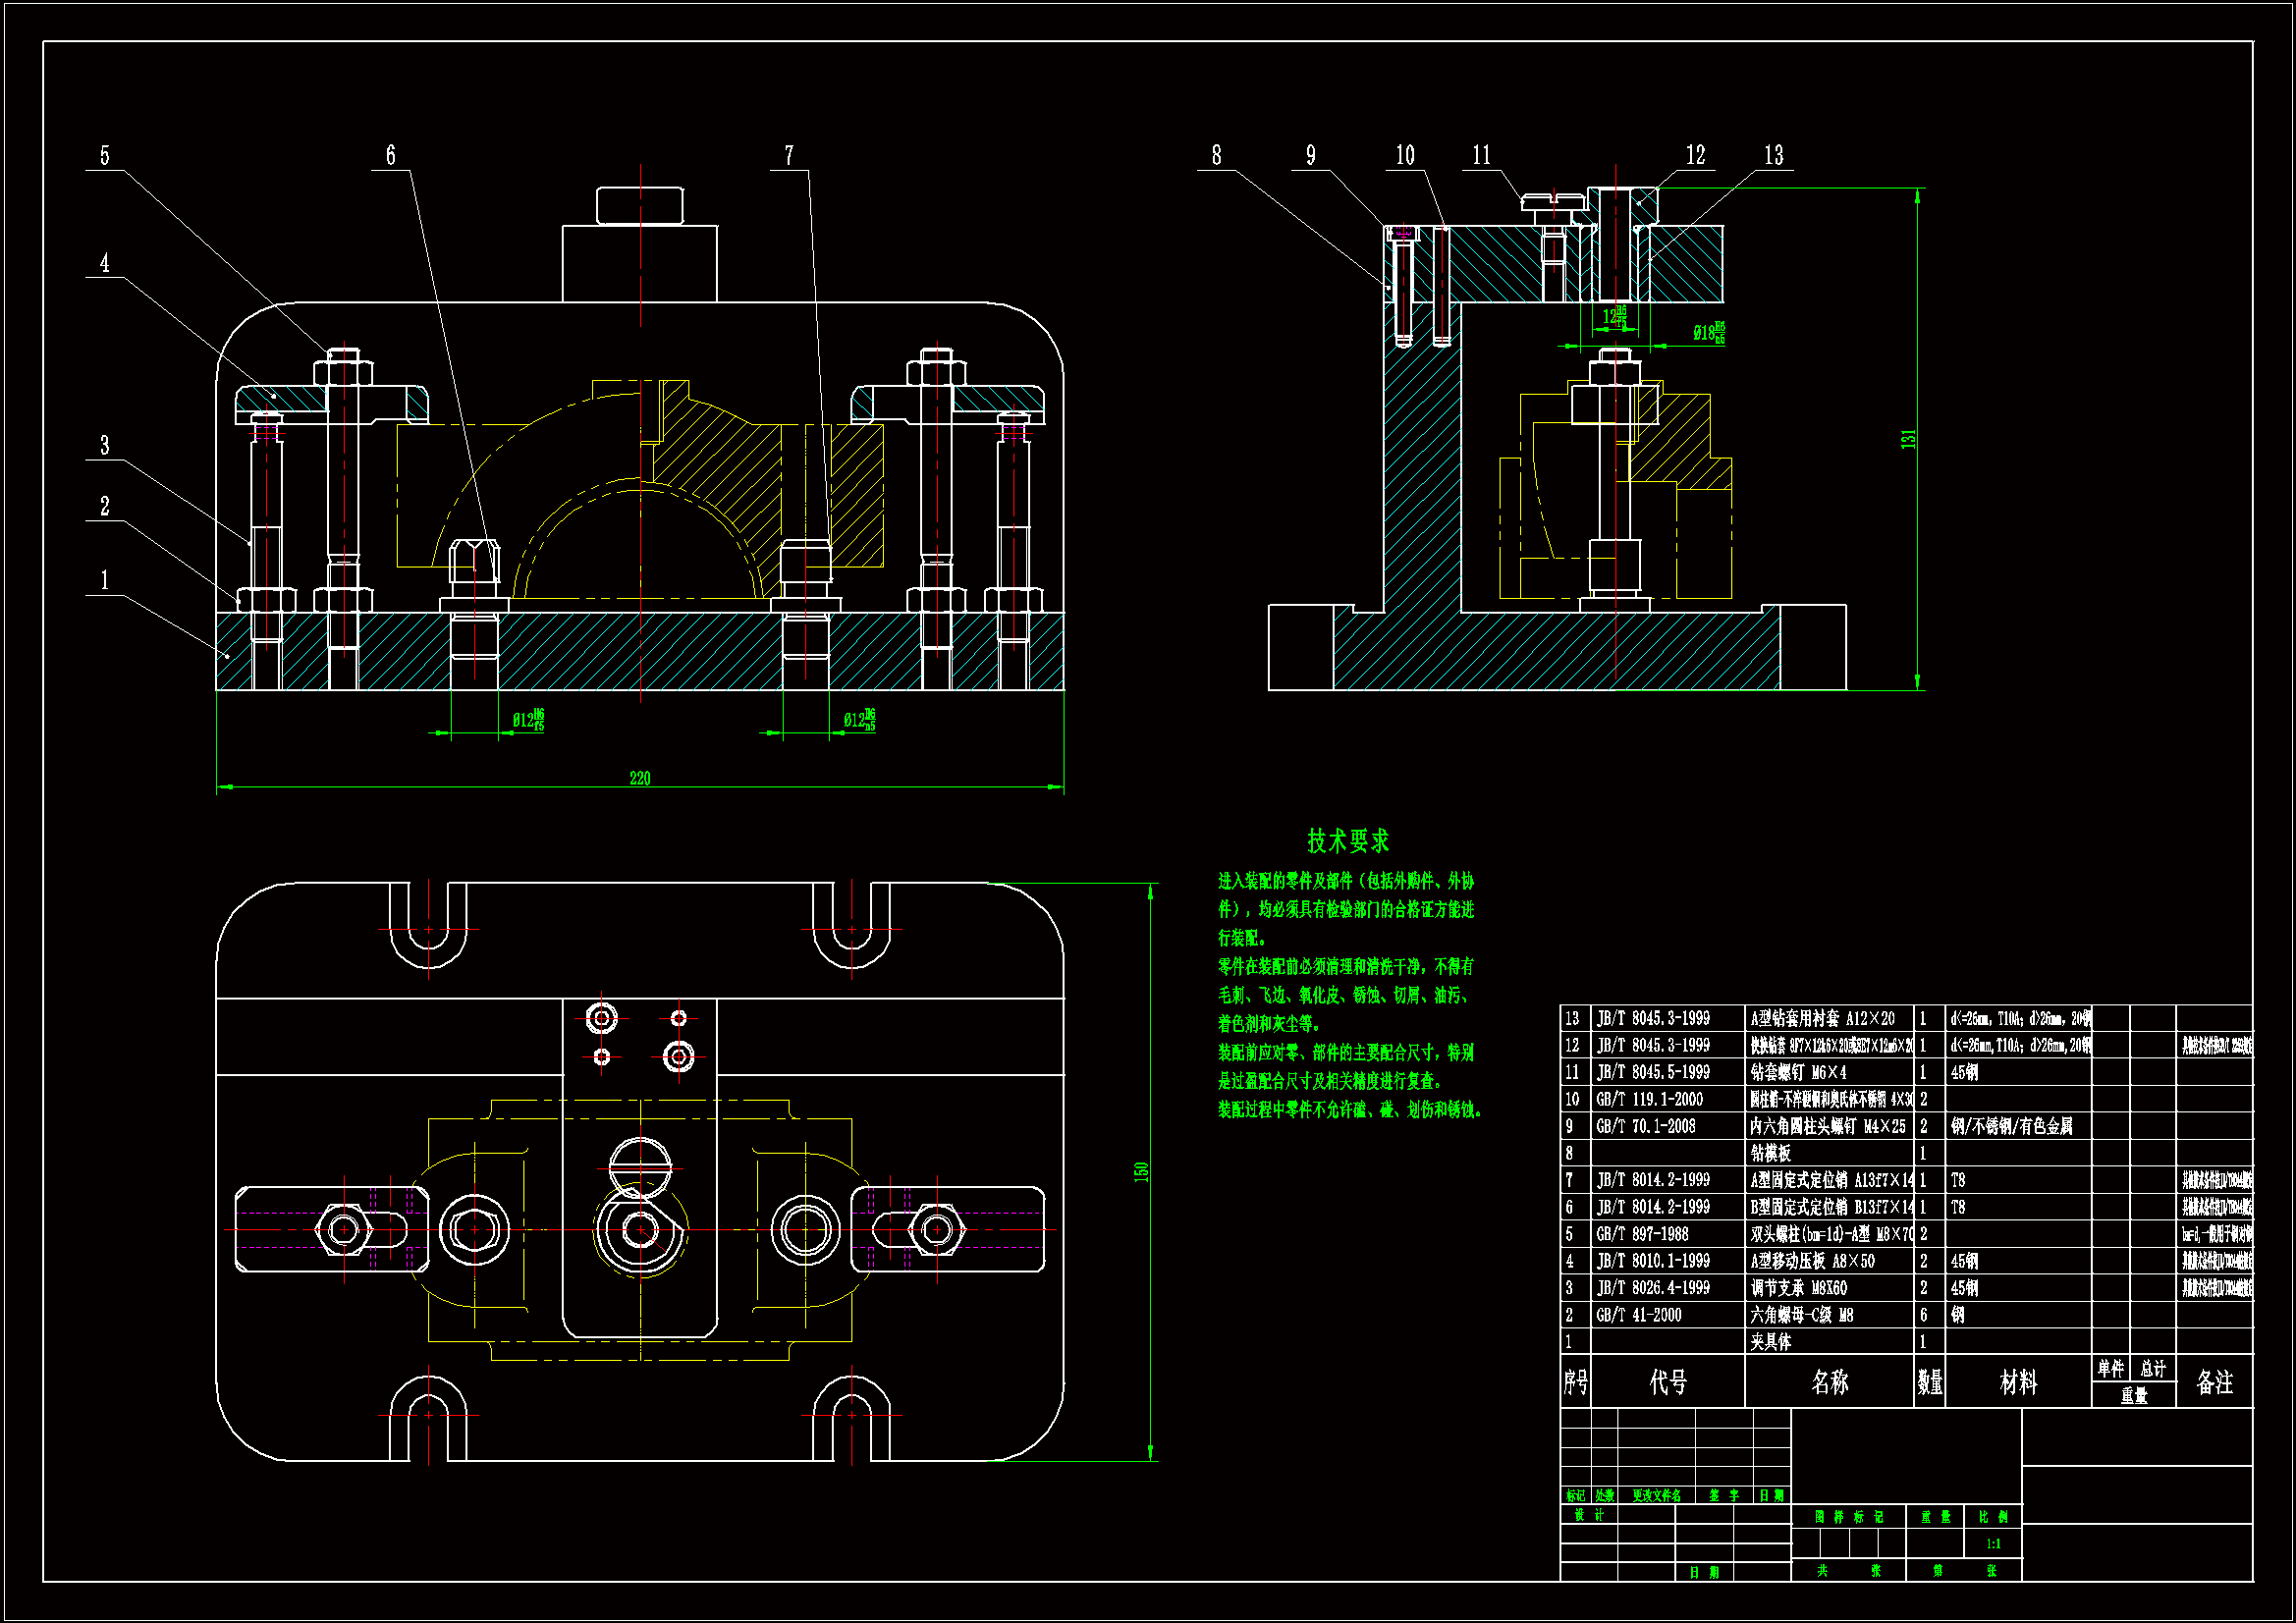Select the Ø18 fit dimension in section view

pyautogui.click(x=1708, y=332)
